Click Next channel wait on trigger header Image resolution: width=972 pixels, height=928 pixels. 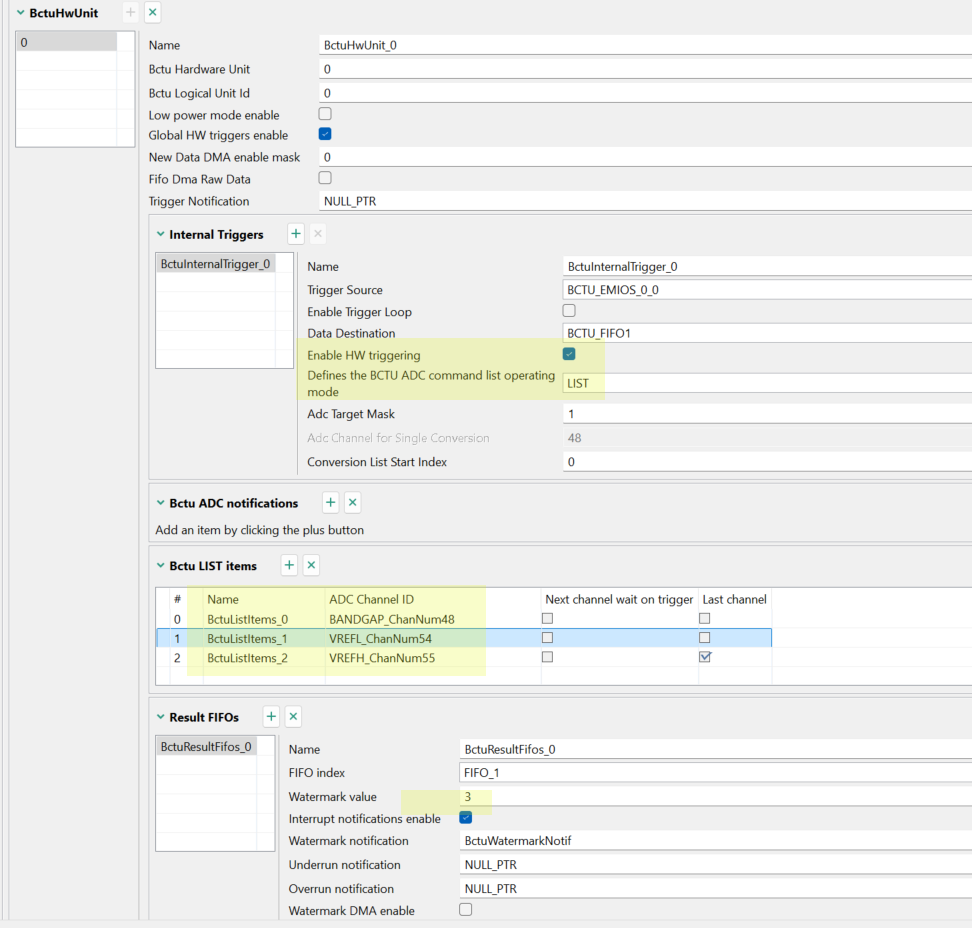(619, 599)
